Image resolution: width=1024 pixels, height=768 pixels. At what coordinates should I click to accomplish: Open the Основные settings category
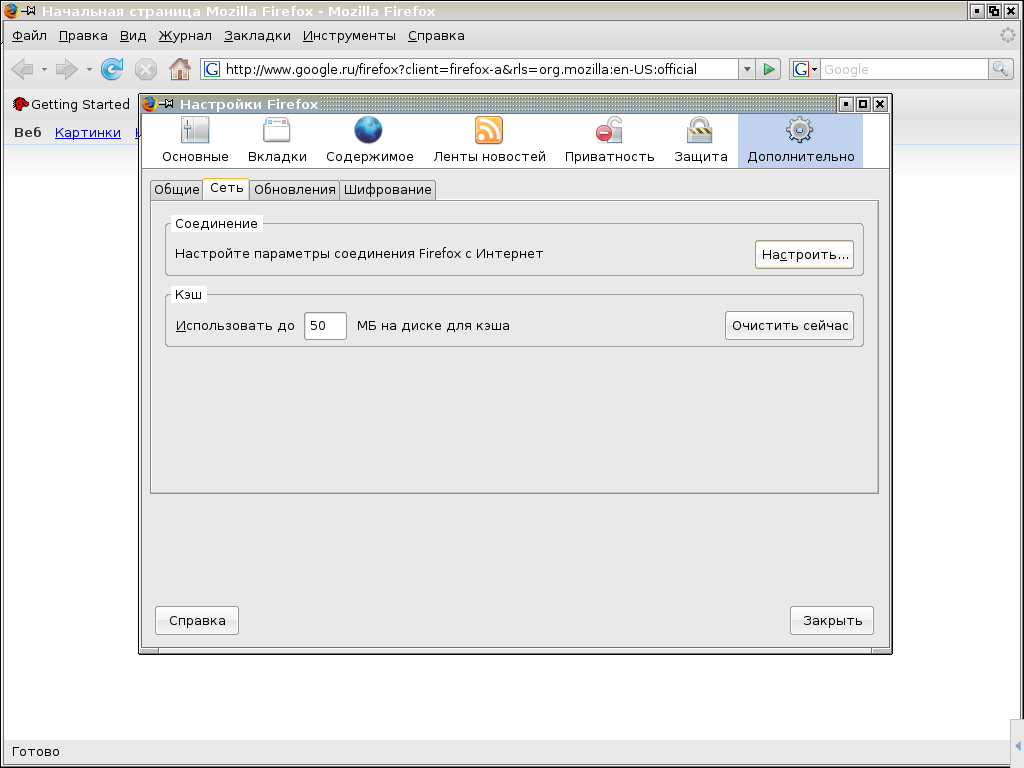pos(195,140)
